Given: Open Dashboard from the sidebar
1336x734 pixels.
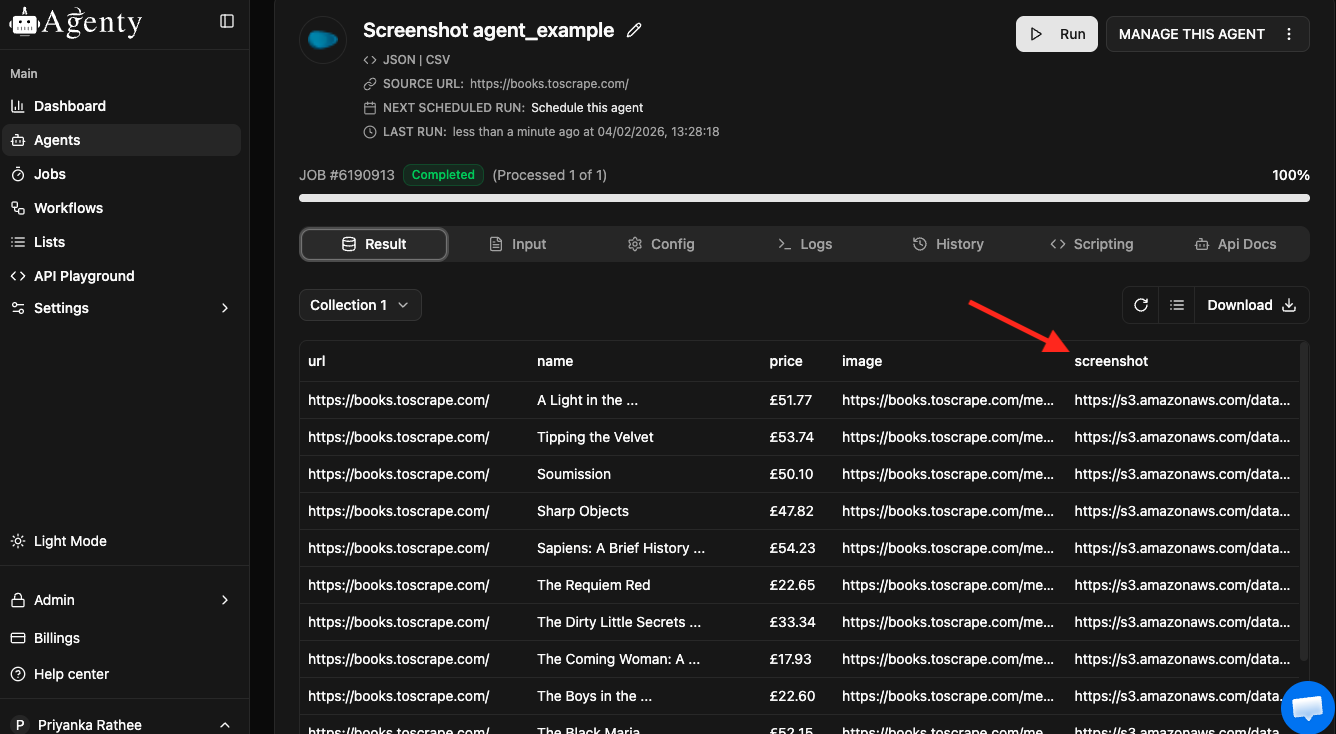Looking at the screenshot, I should pyautogui.click(x=70, y=106).
